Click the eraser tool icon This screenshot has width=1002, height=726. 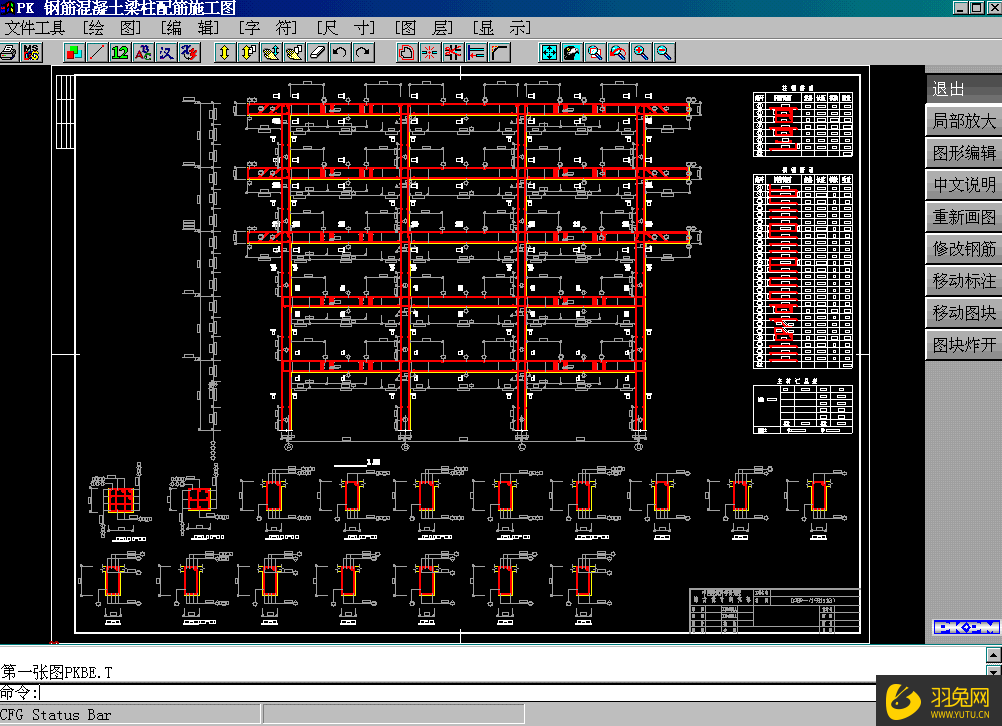click(318, 52)
